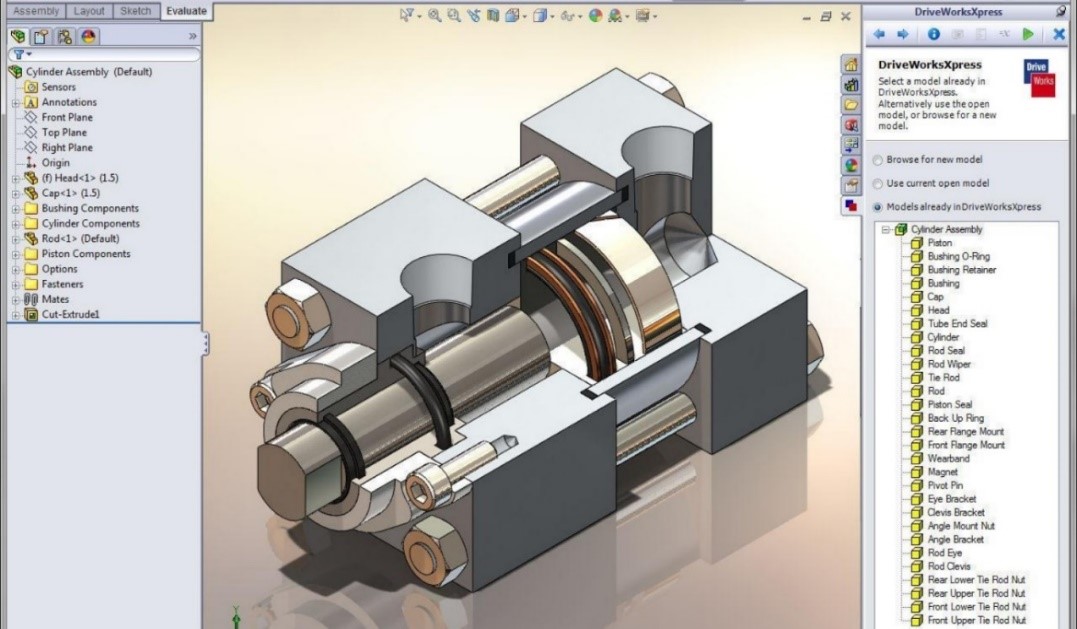Switch to the Assembly tab

(36, 11)
